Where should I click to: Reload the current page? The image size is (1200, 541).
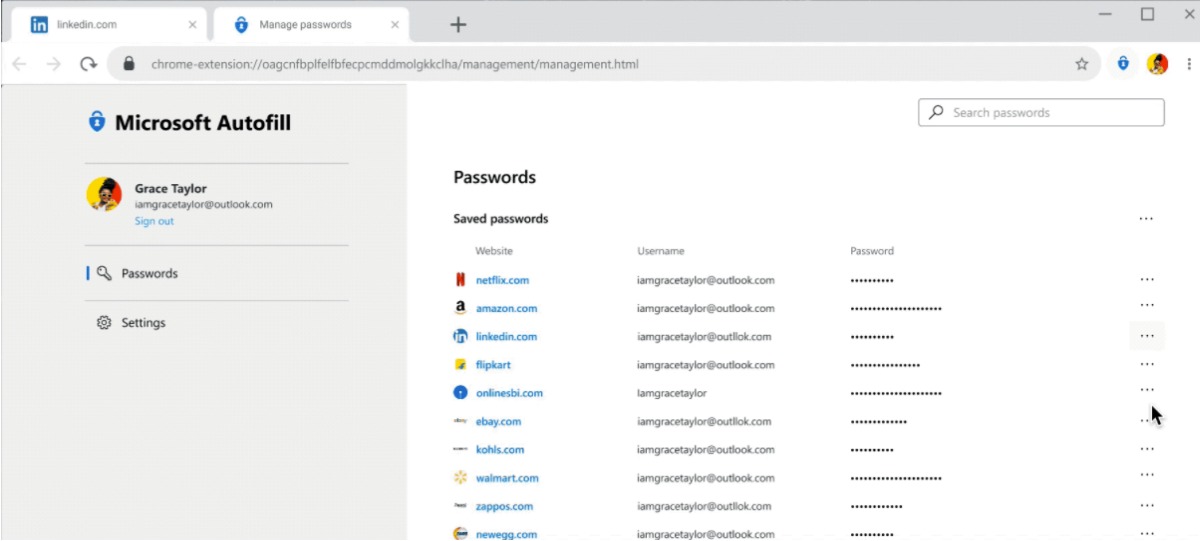tap(88, 64)
